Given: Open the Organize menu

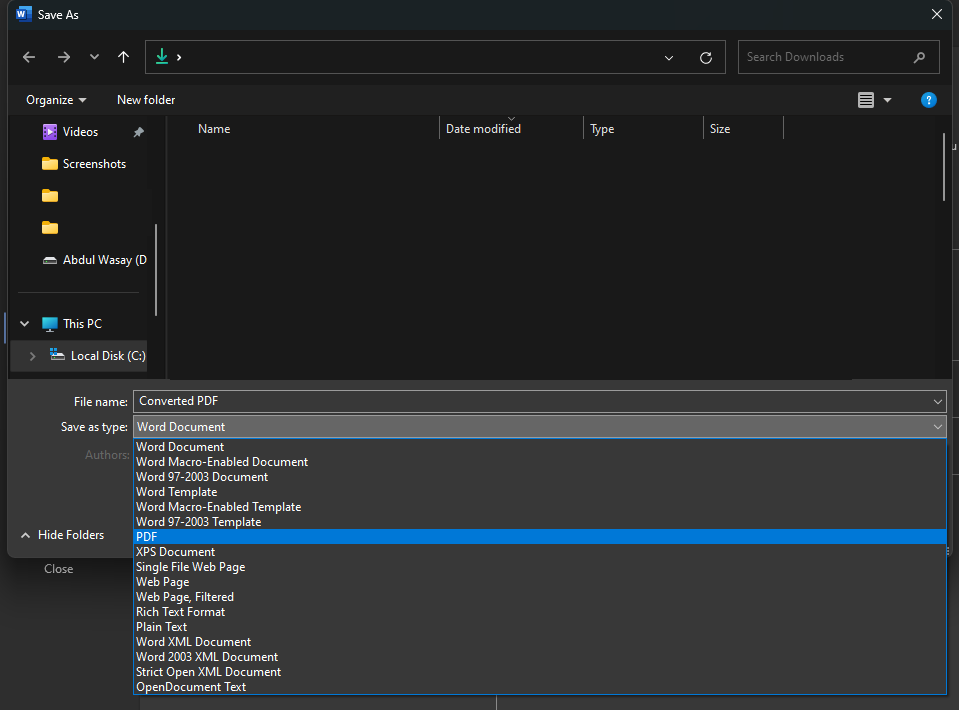Looking at the screenshot, I should click(x=56, y=100).
